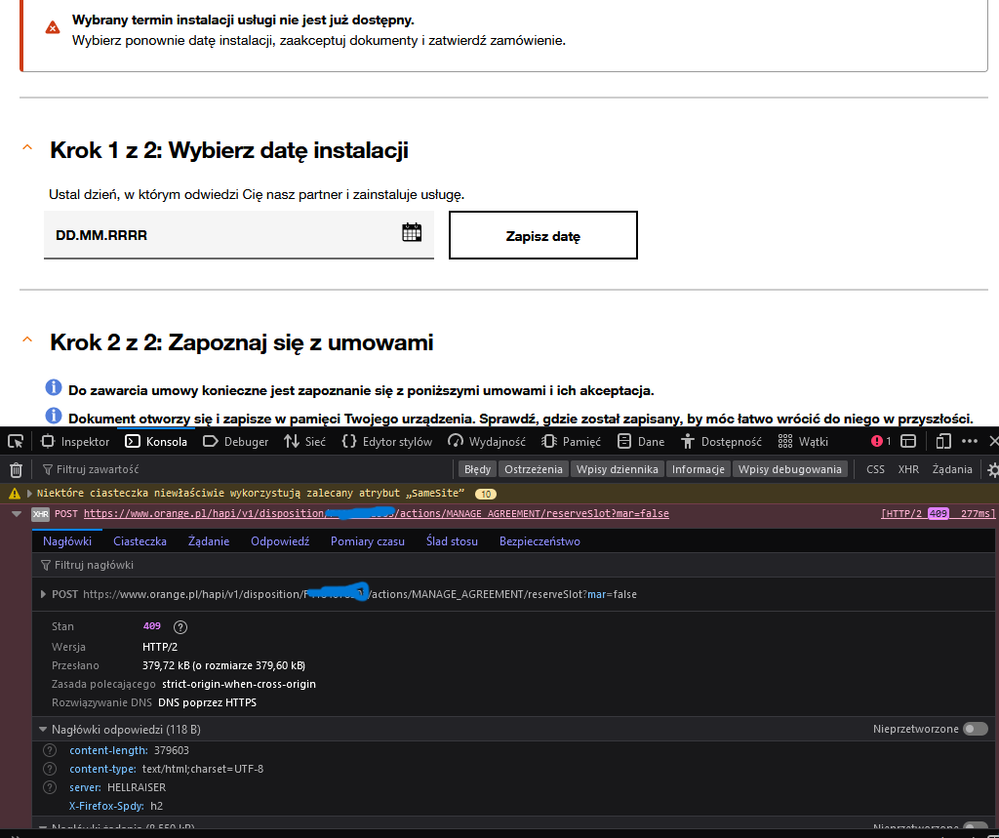The height and width of the screenshot is (838, 999).
Task: Toggle Nieprzetworzone switch for response headers
Action: pos(975,729)
